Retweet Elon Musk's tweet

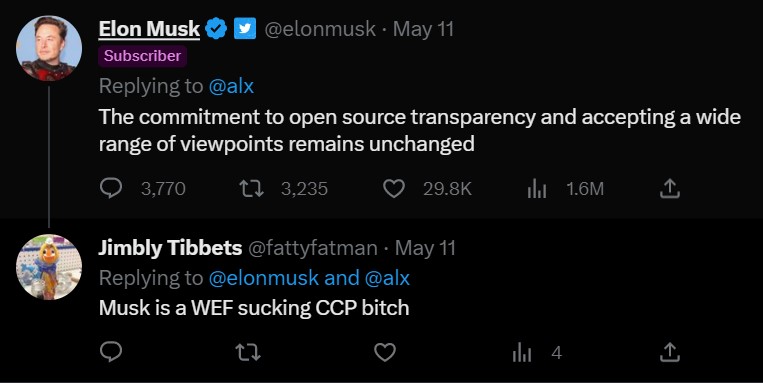click(x=252, y=188)
